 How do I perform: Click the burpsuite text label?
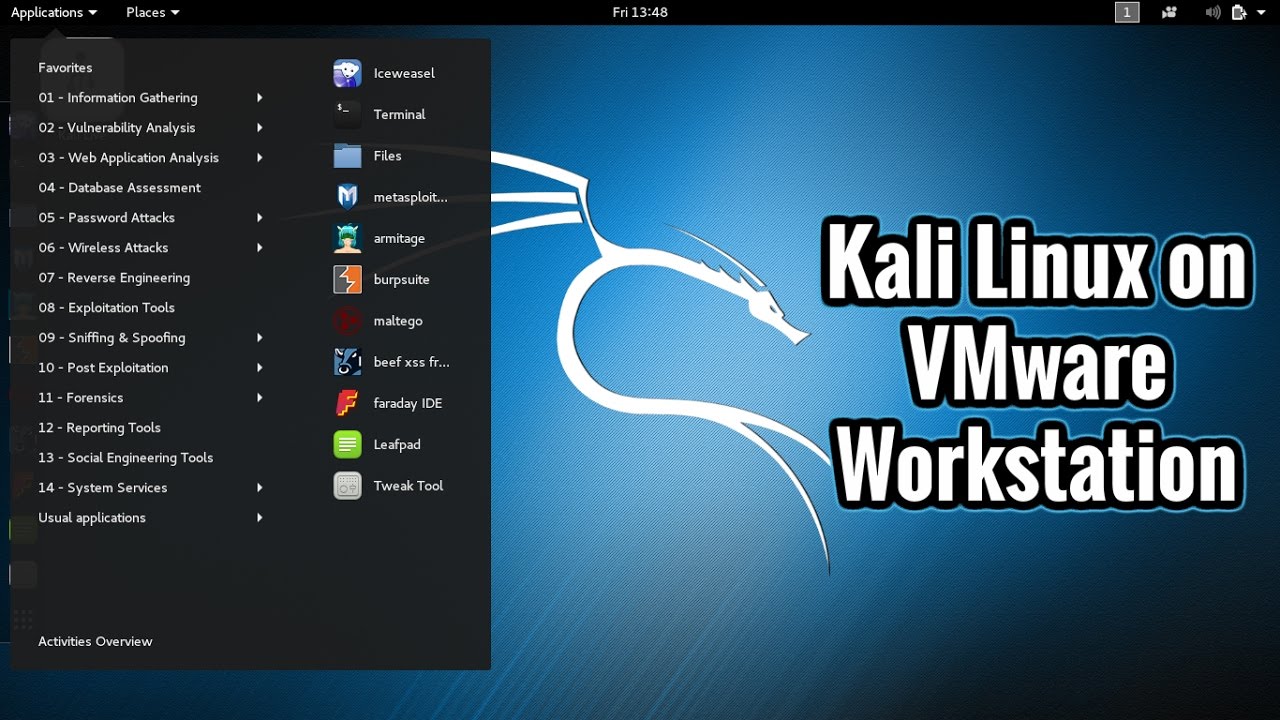[x=401, y=280]
